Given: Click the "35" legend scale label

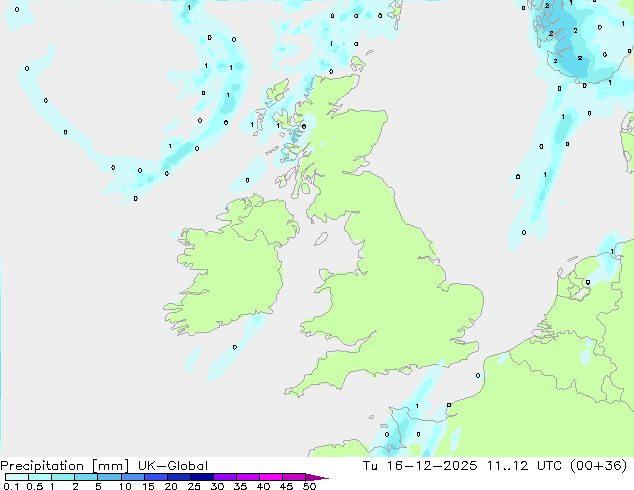Looking at the screenshot, I should pos(240,486).
